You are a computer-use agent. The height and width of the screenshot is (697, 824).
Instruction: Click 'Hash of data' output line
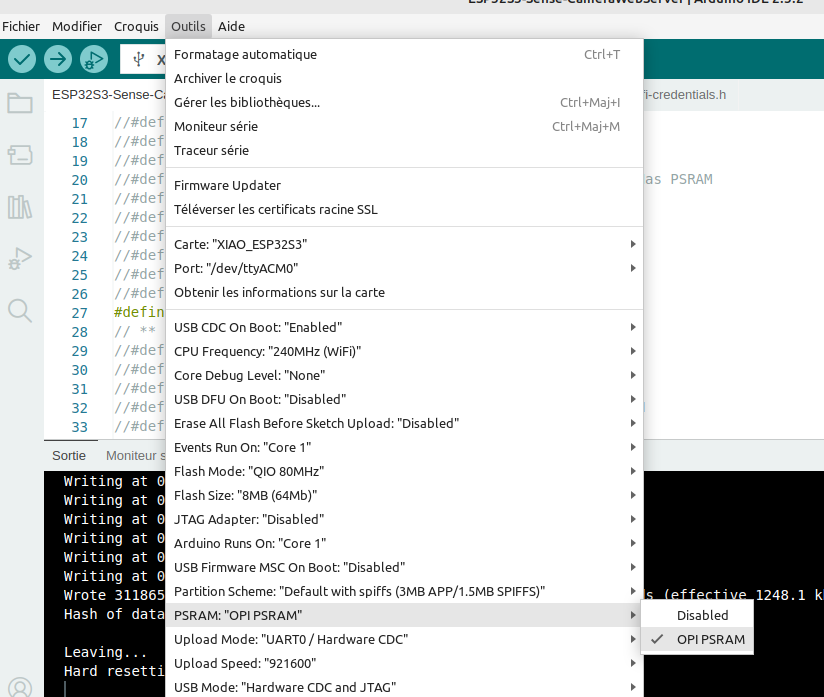point(114,614)
